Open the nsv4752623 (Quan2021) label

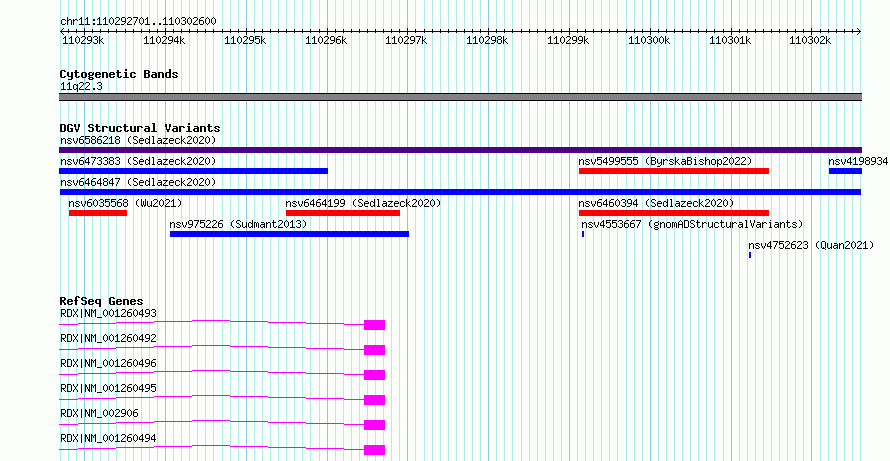(811, 245)
